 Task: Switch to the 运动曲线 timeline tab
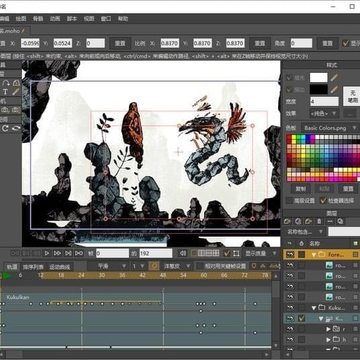click(x=59, y=267)
